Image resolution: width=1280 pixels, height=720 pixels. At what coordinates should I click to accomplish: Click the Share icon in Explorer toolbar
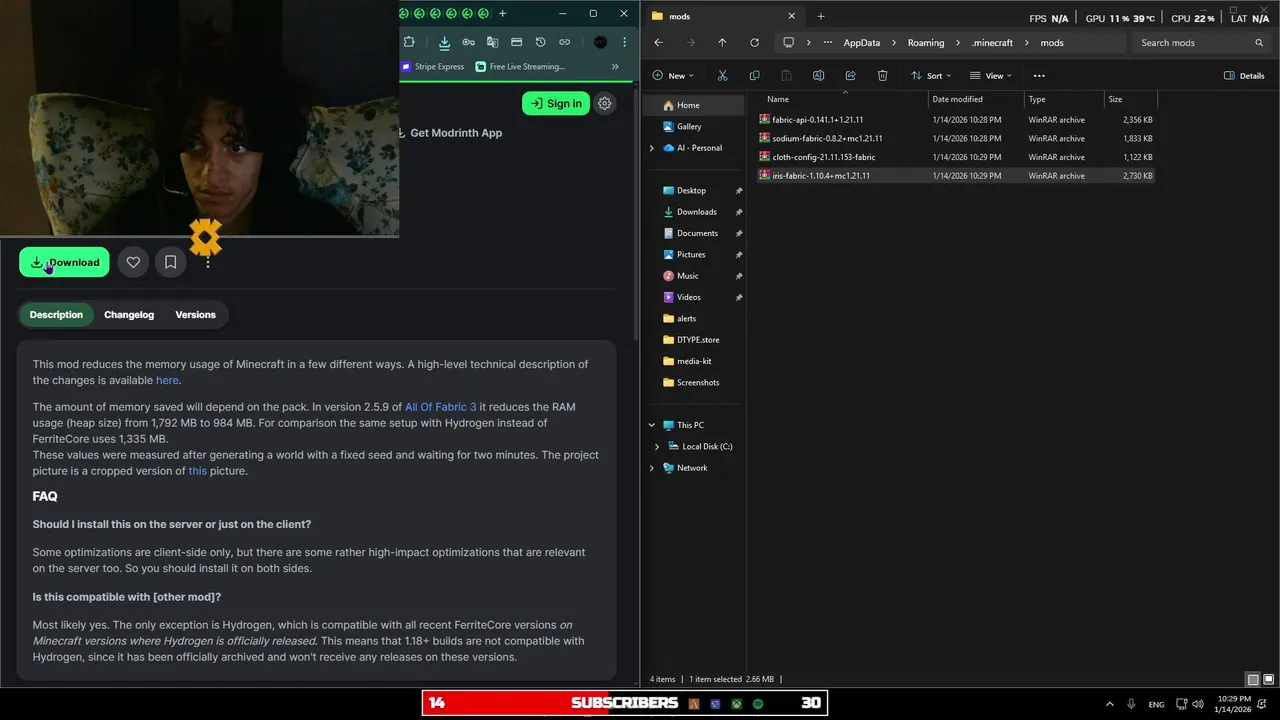pyautogui.click(x=850, y=76)
